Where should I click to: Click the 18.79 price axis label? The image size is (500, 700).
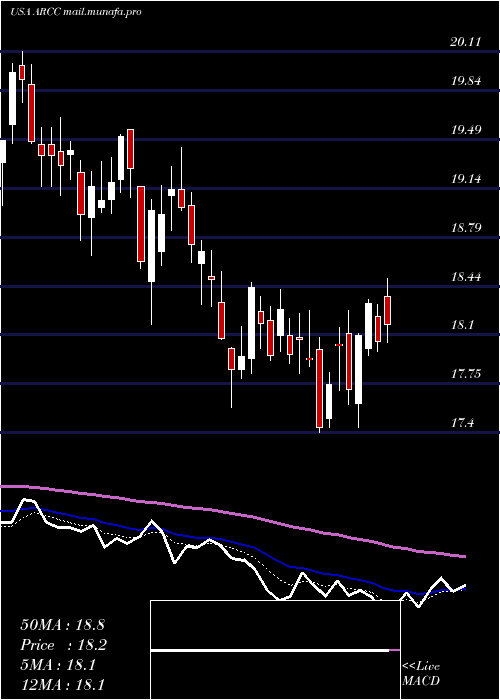pyautogui.click(x=467, y=228)
